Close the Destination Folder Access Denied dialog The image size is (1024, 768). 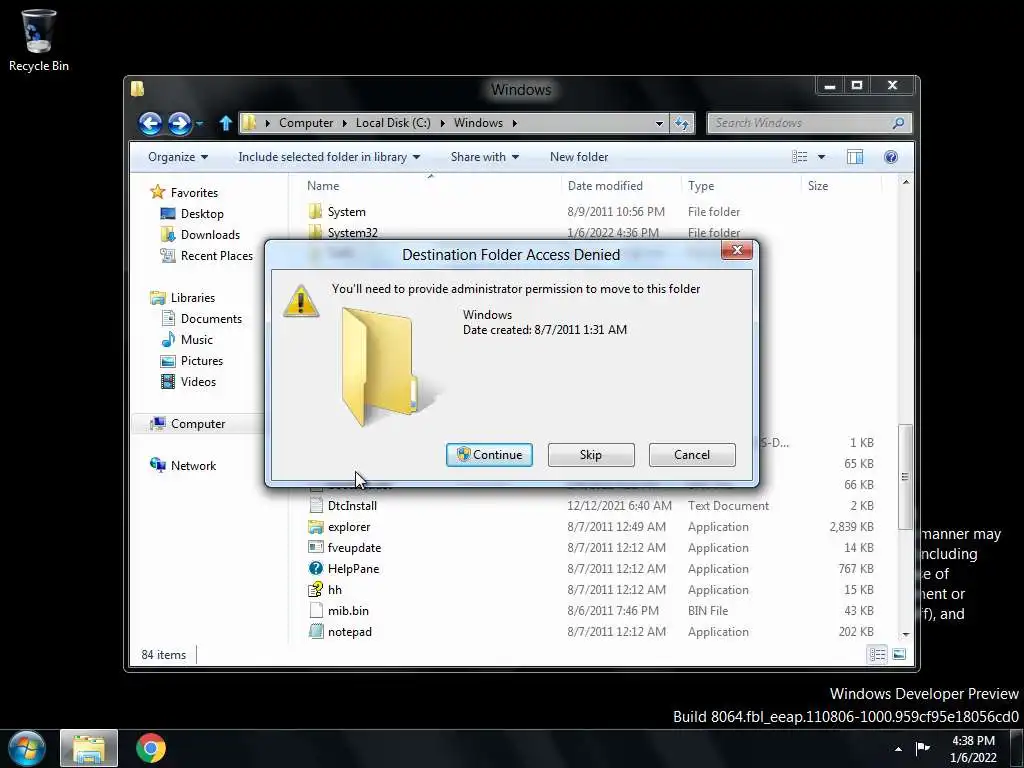coord(737,250)
